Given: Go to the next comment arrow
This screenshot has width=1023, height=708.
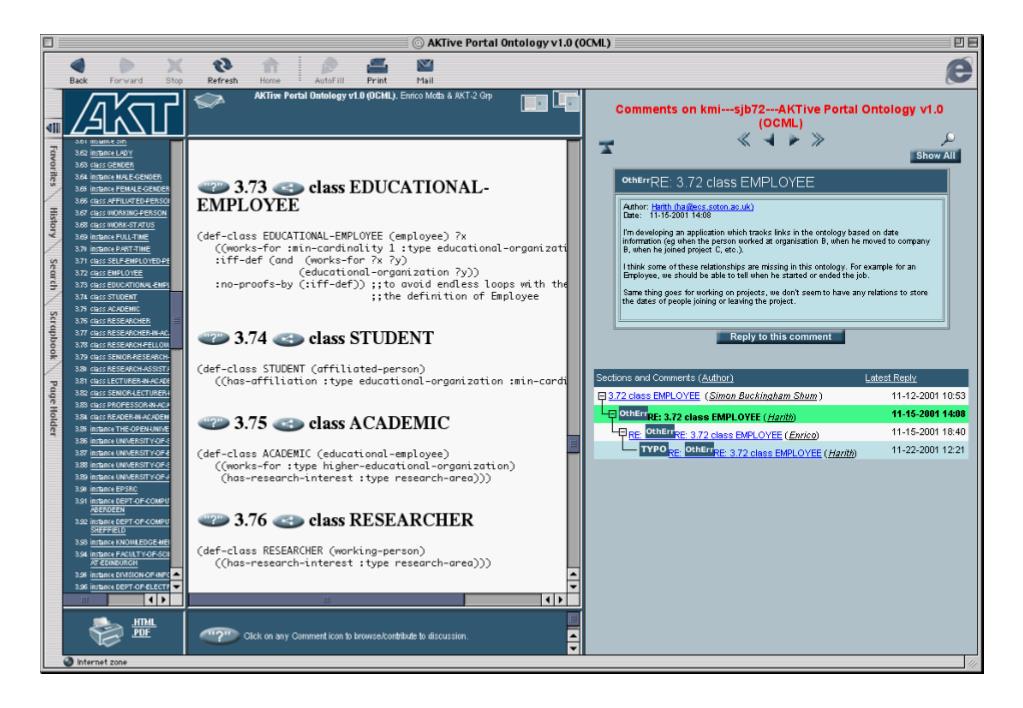Looking at the screenshot, I should tap(793, 140).
